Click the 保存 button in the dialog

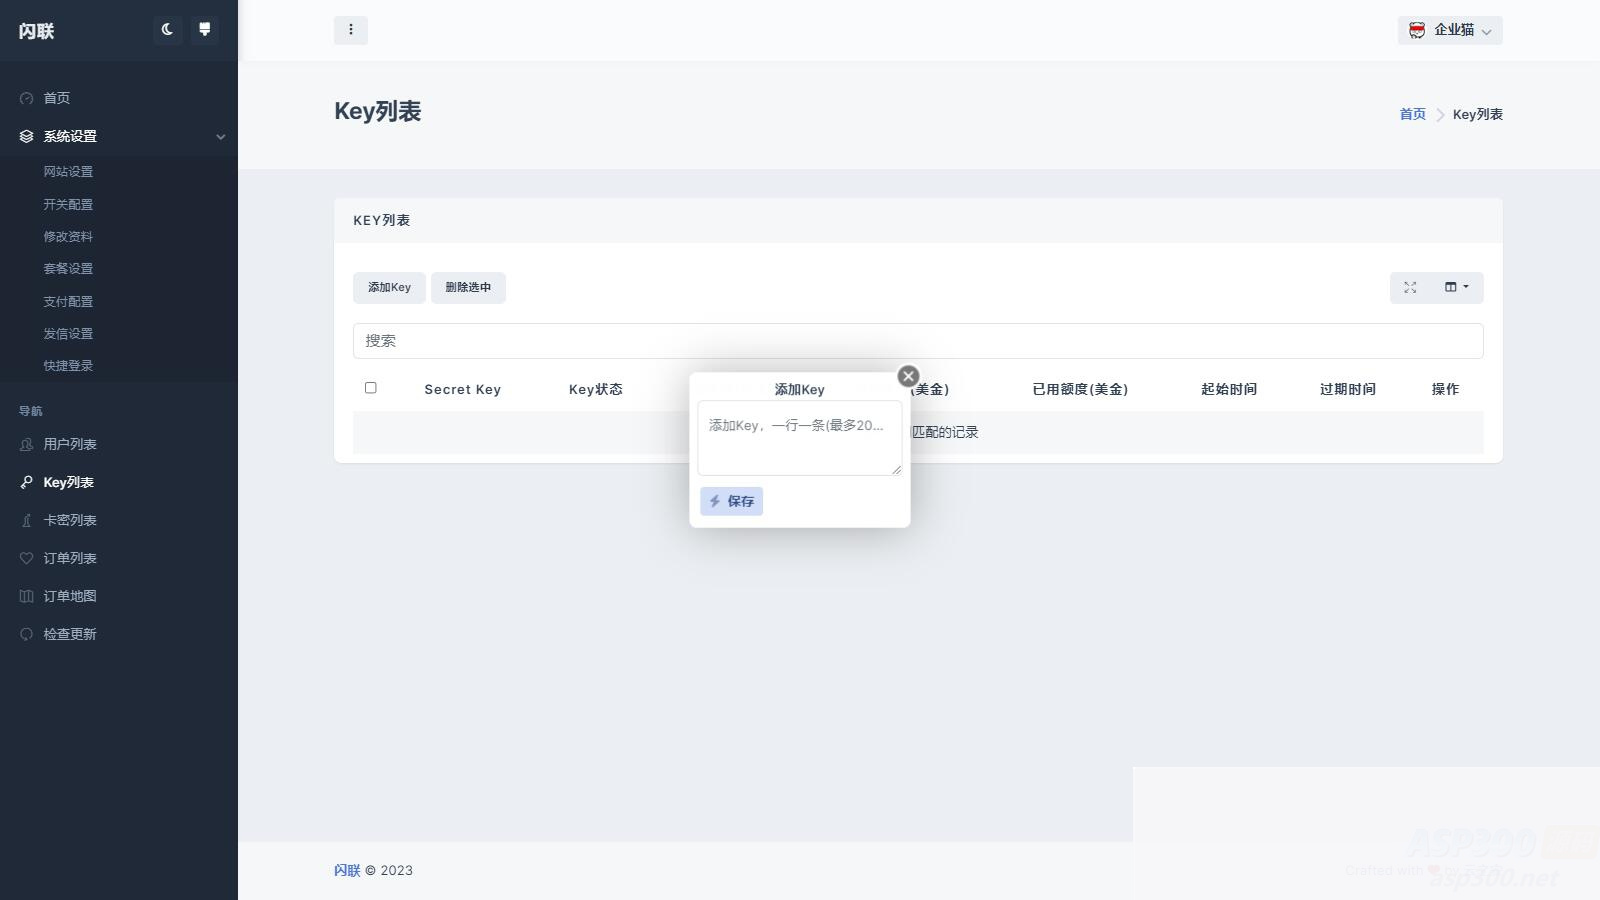[x=731, y=501]
